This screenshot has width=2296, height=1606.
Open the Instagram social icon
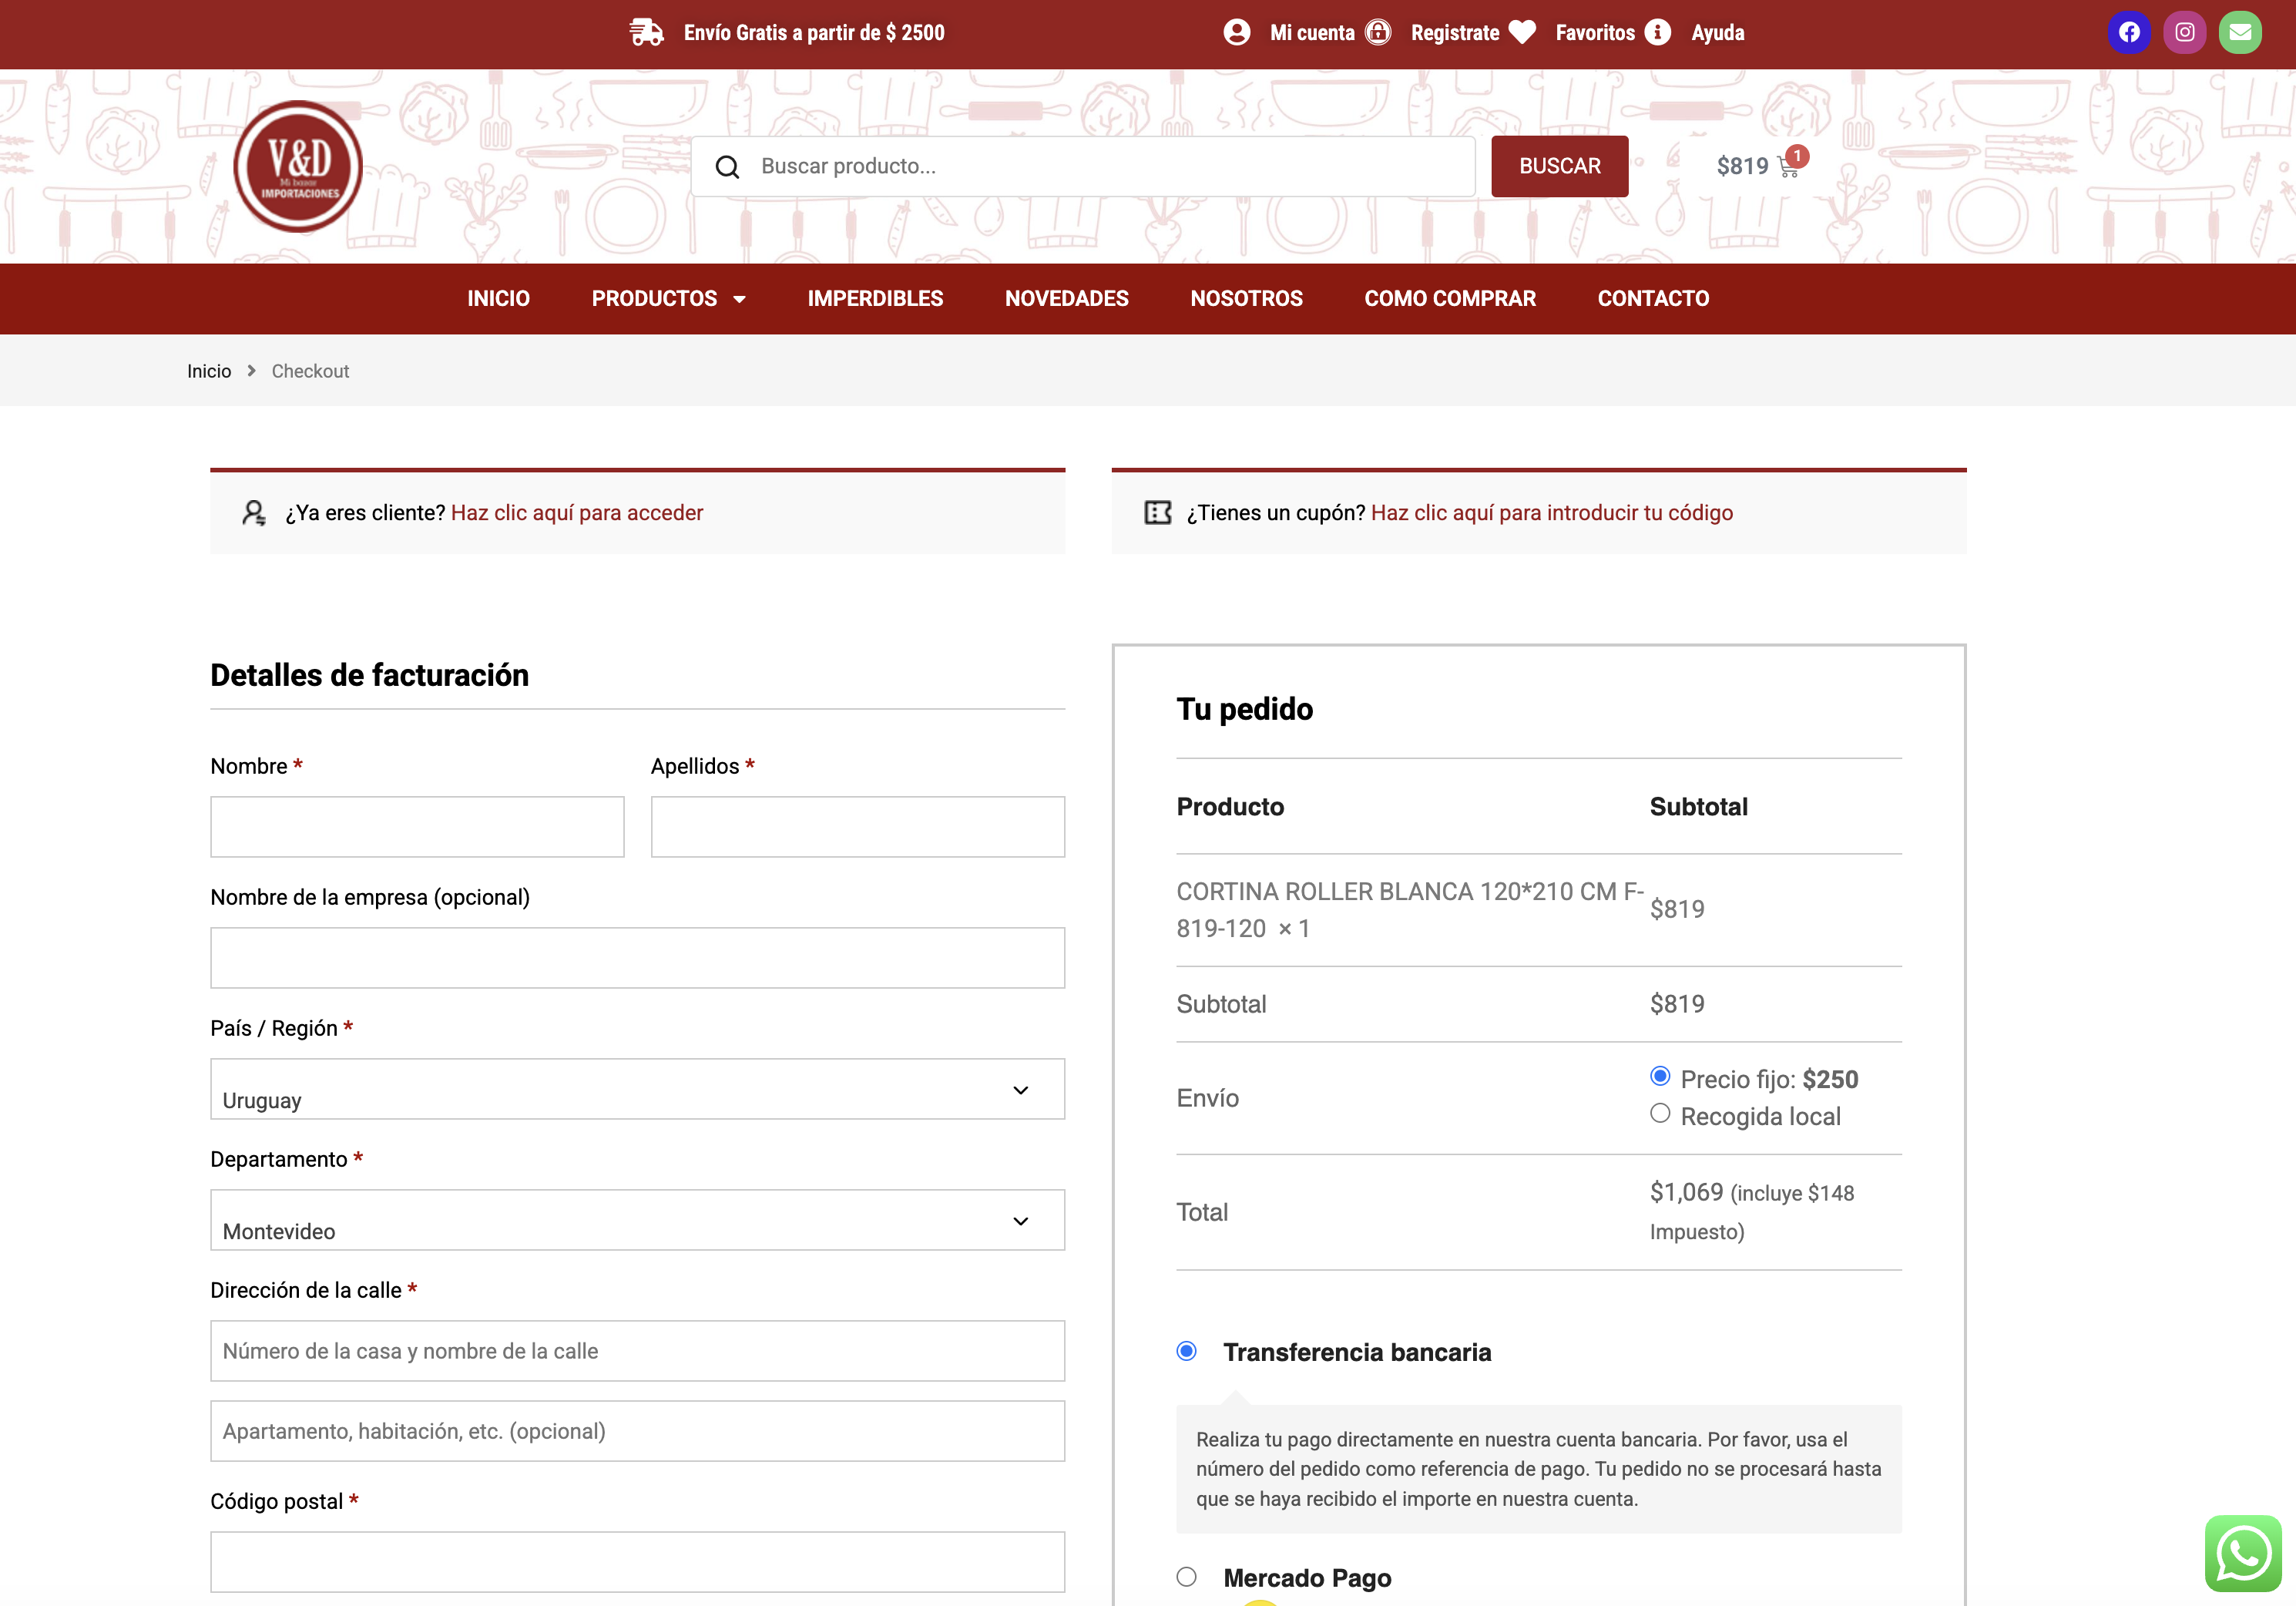tap(2185, 32)
